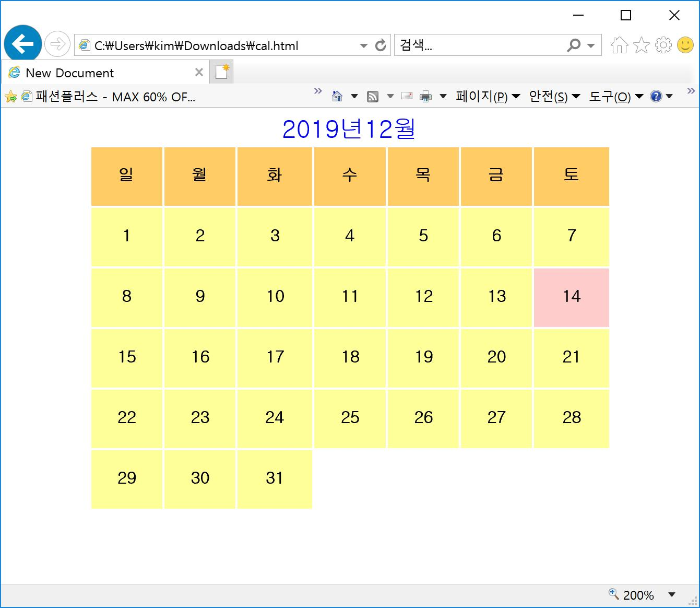The width and height of the screenshot is (700, 608).
Task: Expand RSS feeds dropdown arrow
Action: pos(390,96)
